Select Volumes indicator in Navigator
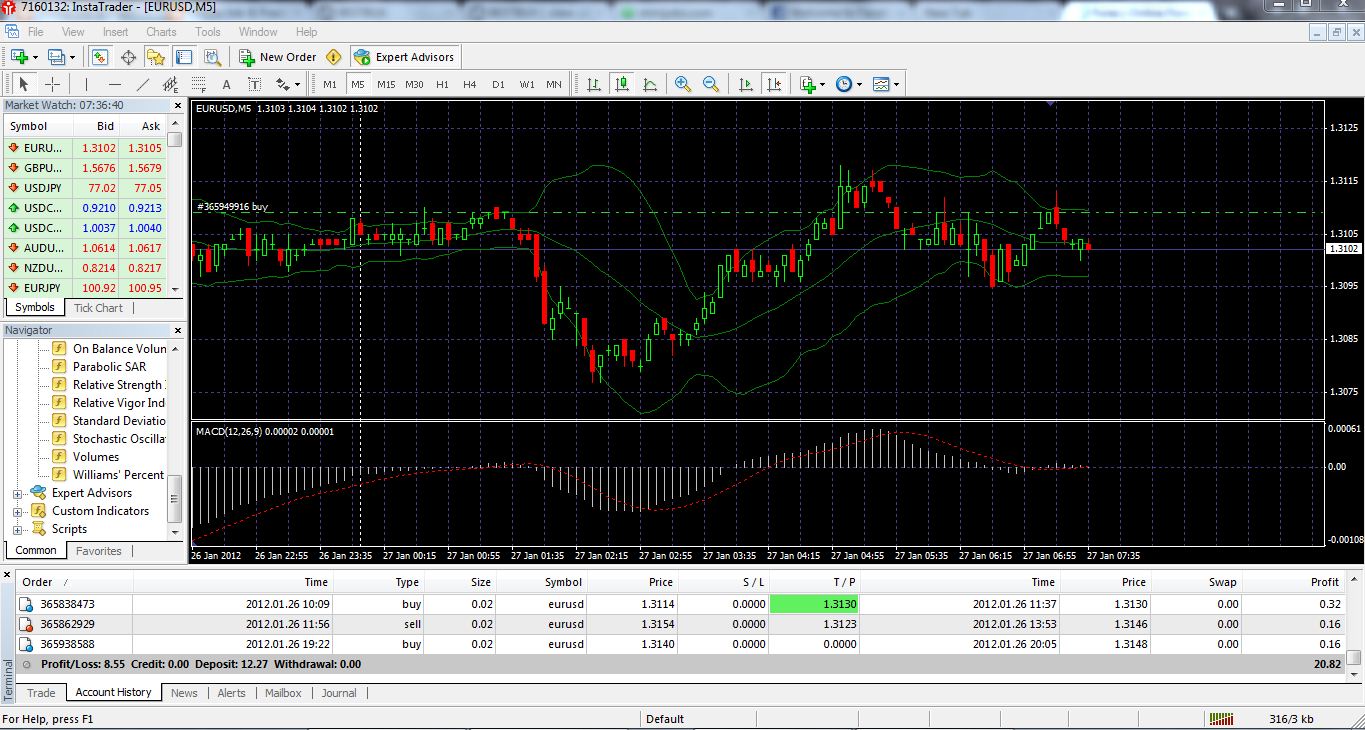Image resolution: width=1365 pixels, height=730 pixels. tap(95, 457)
